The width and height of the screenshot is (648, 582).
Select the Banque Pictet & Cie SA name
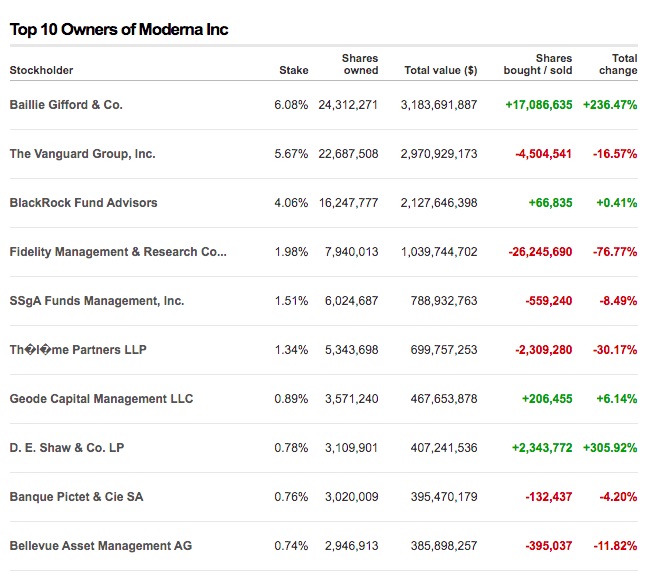pos(76,496)
